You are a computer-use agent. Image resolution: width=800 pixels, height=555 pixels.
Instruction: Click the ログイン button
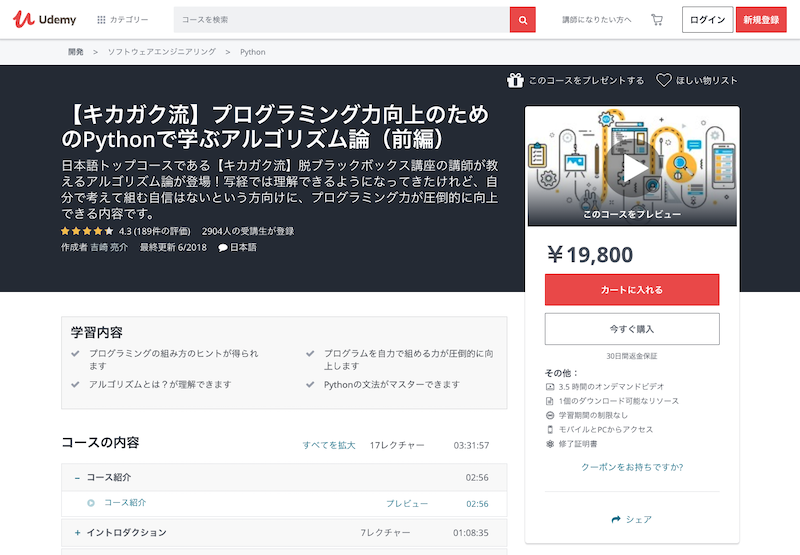point(707,19)
